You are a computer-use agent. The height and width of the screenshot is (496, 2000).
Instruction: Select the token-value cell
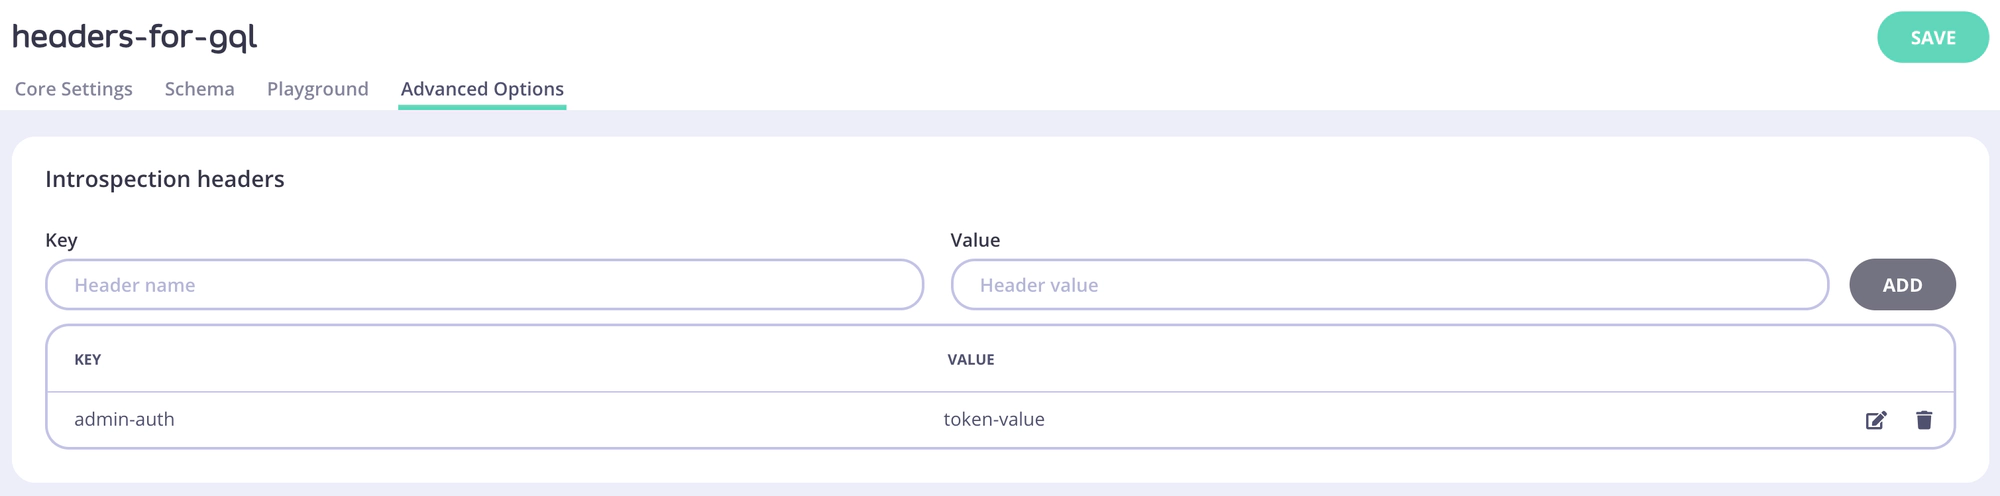point(994,420)
